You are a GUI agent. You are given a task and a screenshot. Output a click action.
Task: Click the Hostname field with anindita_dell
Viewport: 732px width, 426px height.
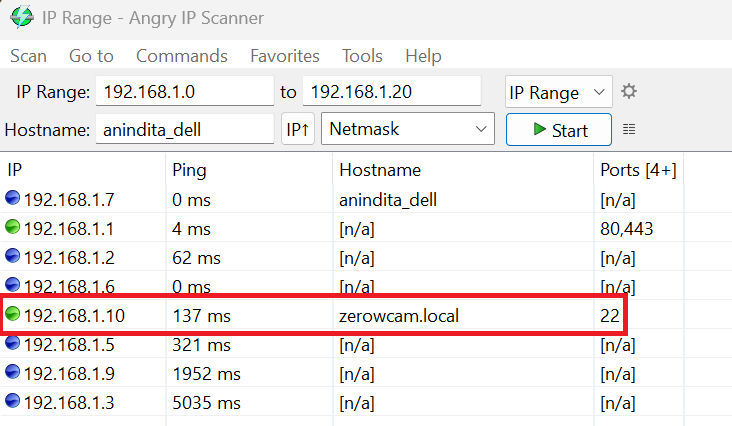[185, 129]
